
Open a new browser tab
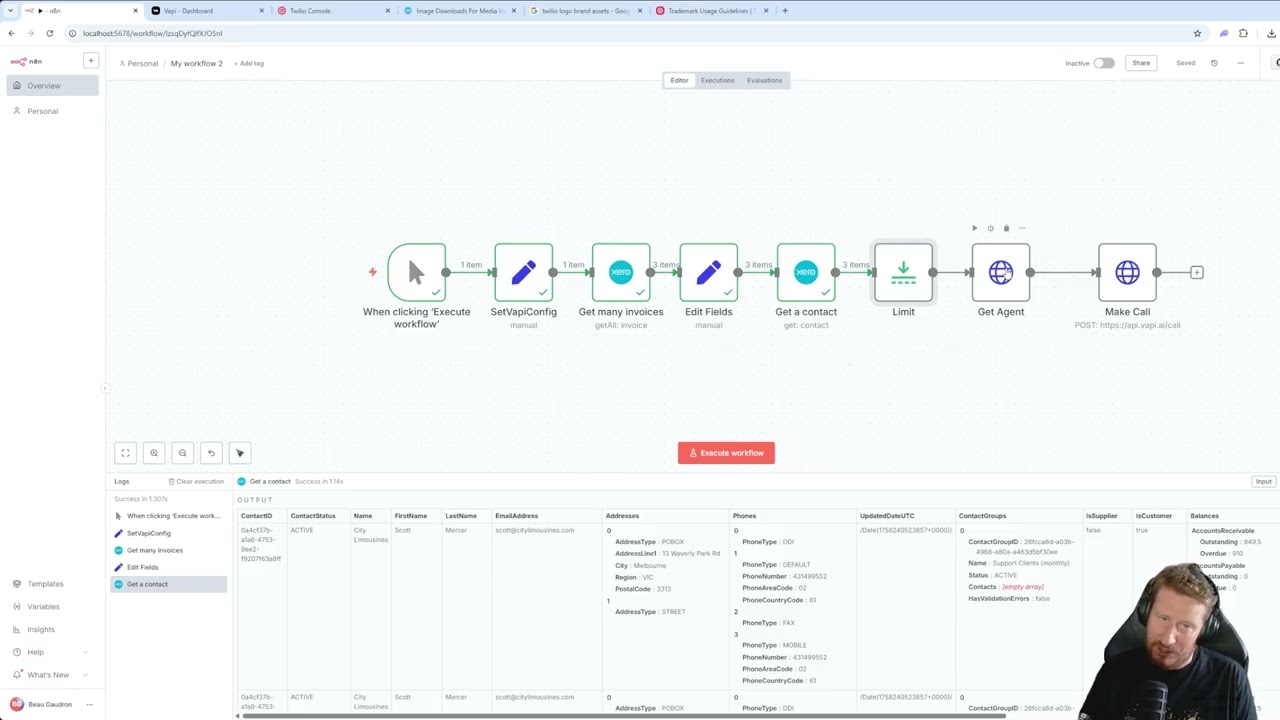click(x=785, y=11)
